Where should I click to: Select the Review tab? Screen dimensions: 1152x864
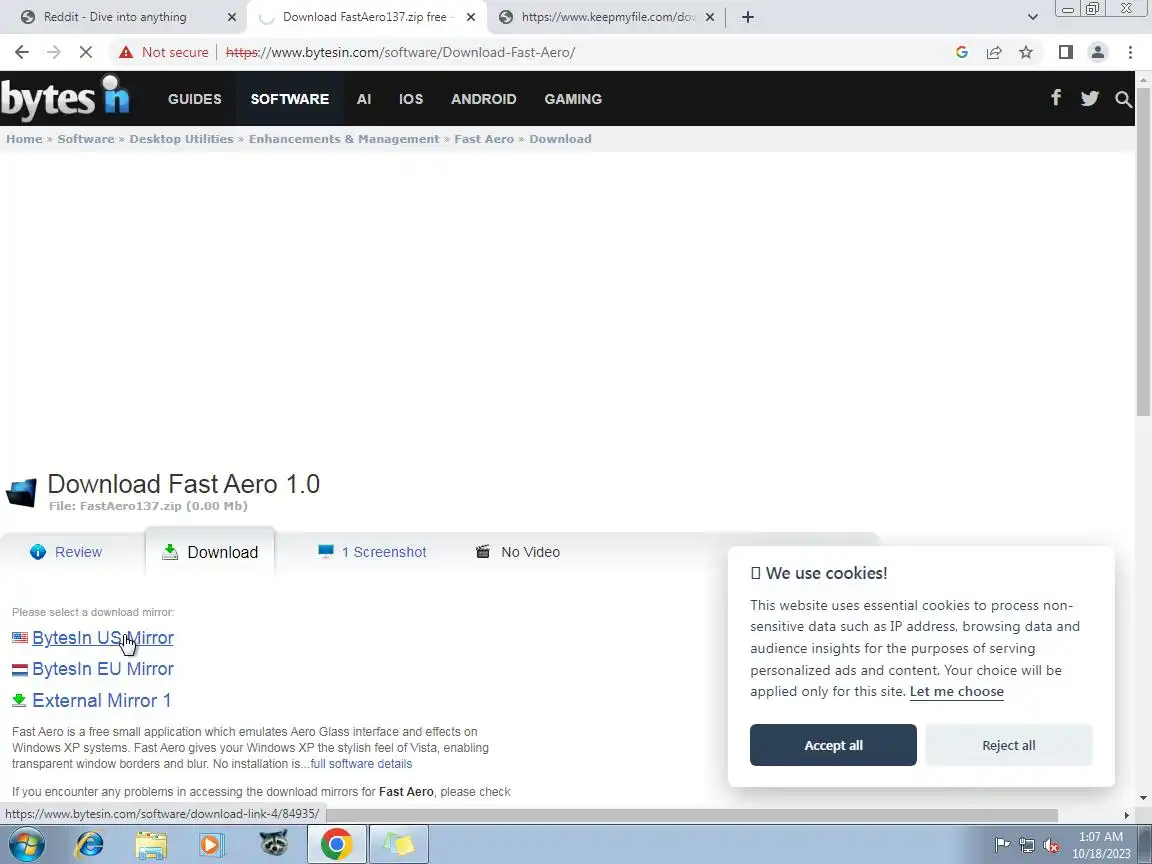[66, 552]
